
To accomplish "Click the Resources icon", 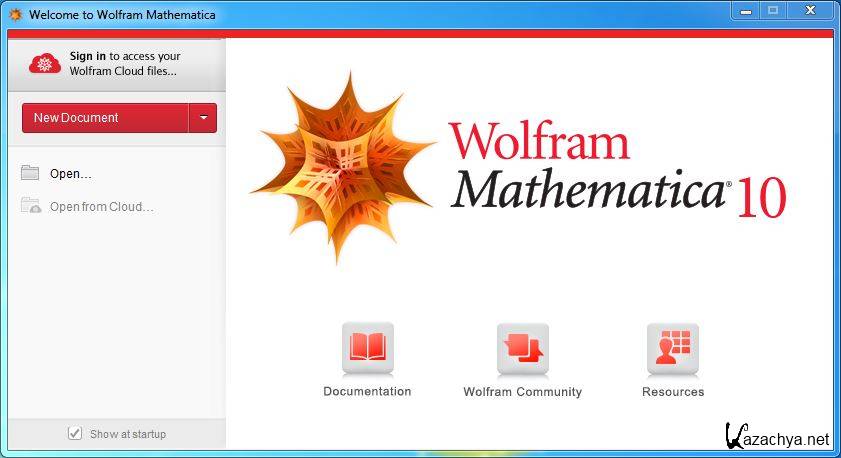I will click(x=672, y=348).
